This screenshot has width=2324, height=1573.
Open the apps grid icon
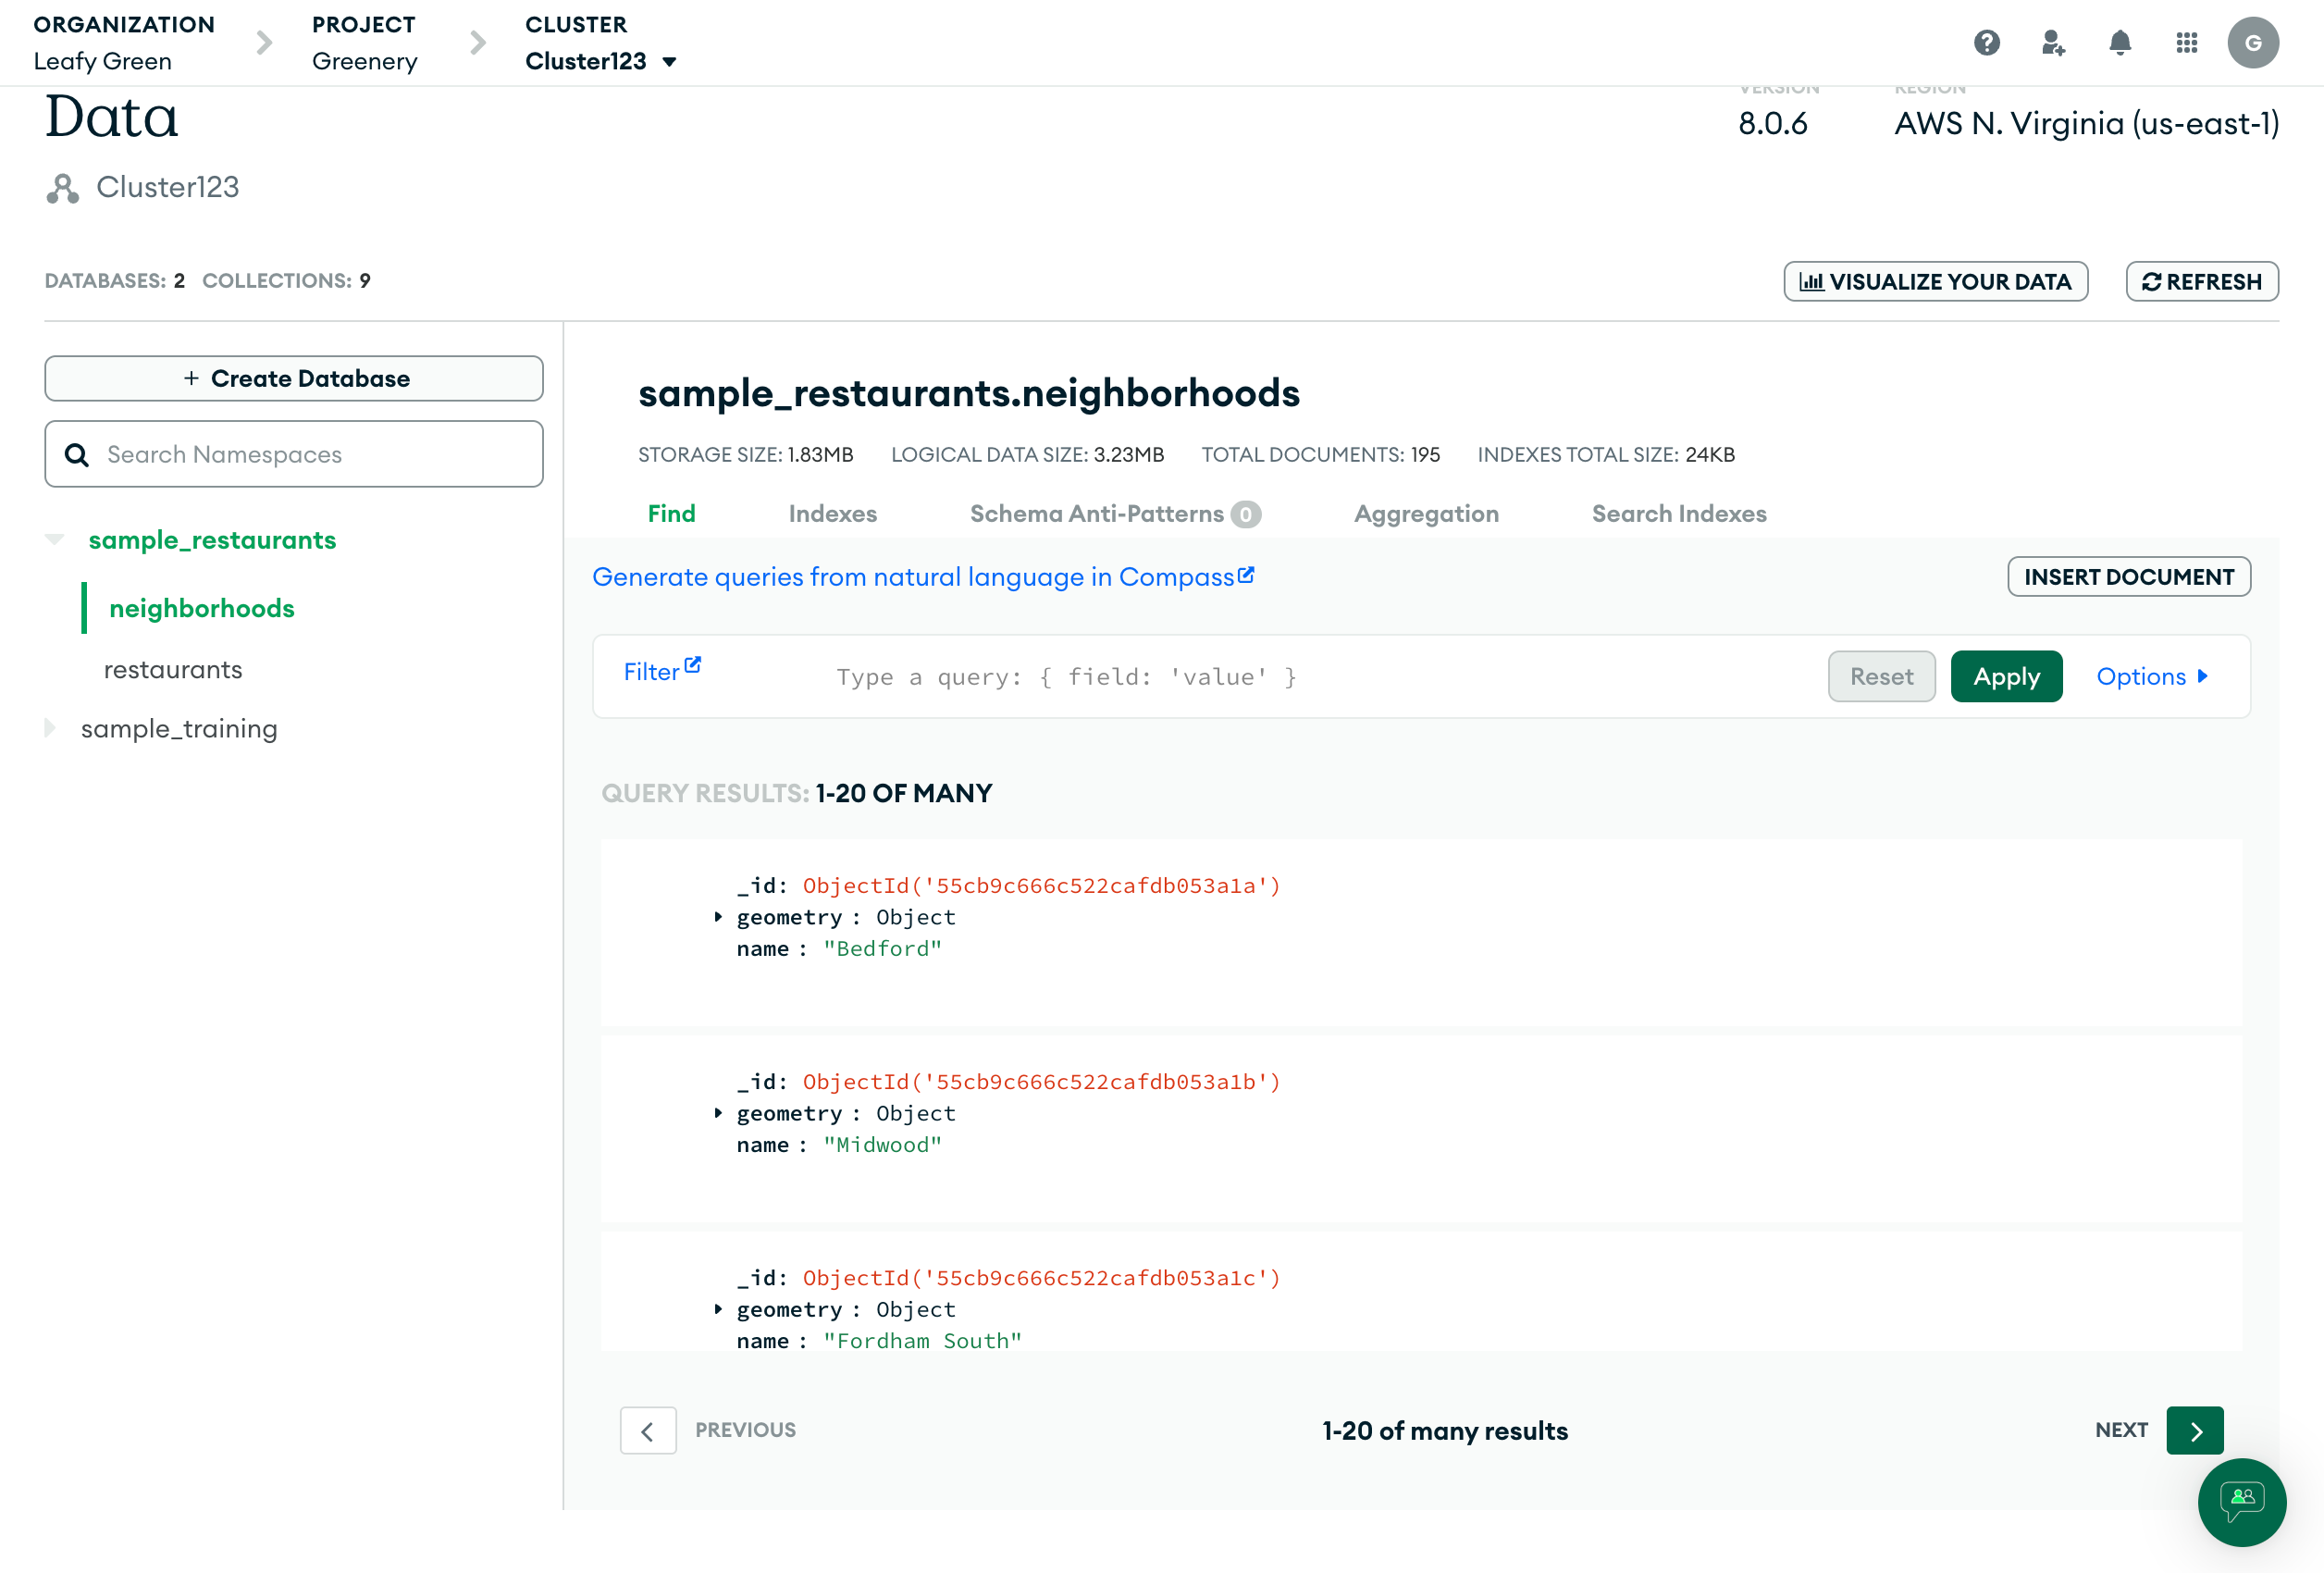point(2186,43)
